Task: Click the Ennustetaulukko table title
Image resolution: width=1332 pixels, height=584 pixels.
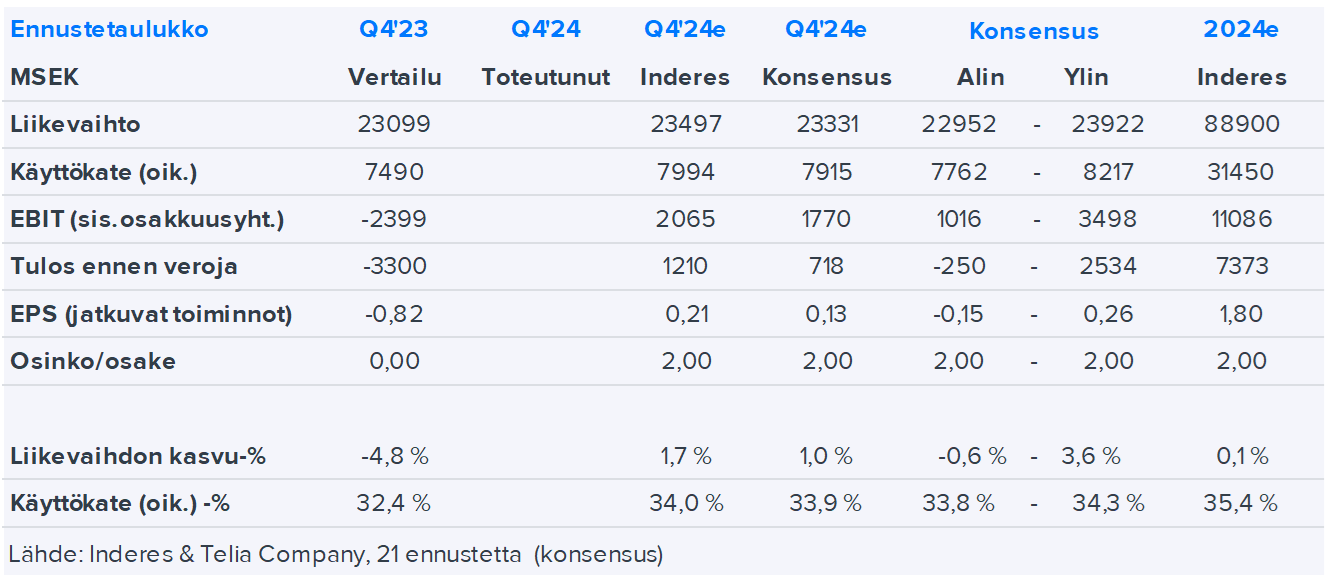Action: [109, 30]
